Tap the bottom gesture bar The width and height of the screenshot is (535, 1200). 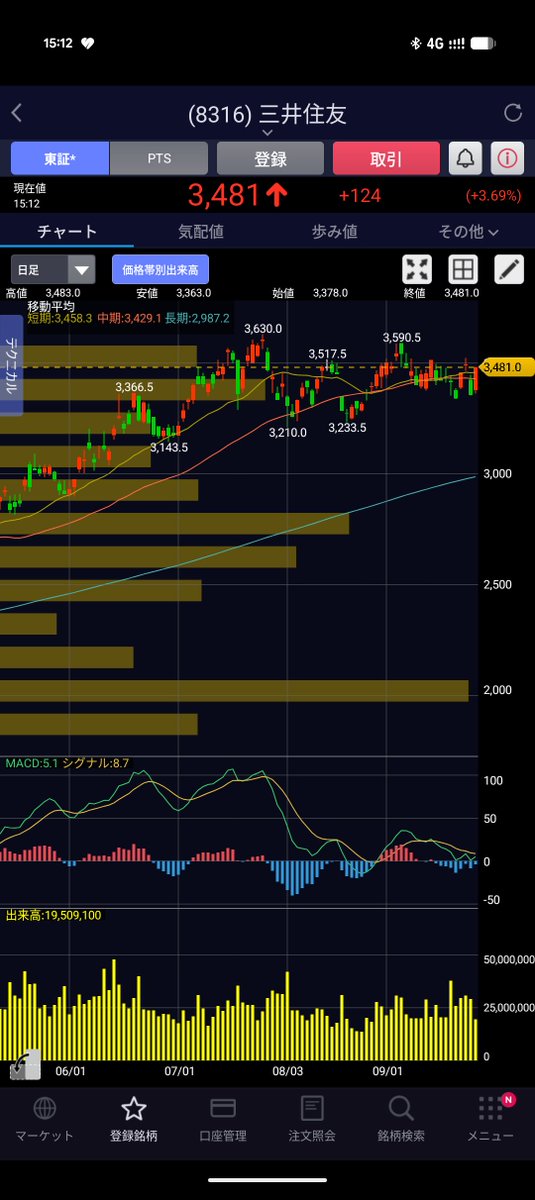click(x=267, y=1181)
